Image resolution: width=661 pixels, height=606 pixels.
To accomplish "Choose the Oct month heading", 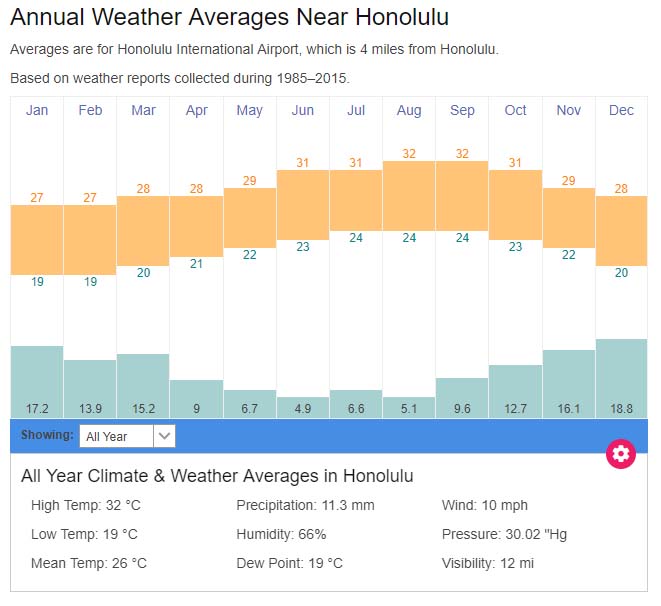I will coord(515,110).
